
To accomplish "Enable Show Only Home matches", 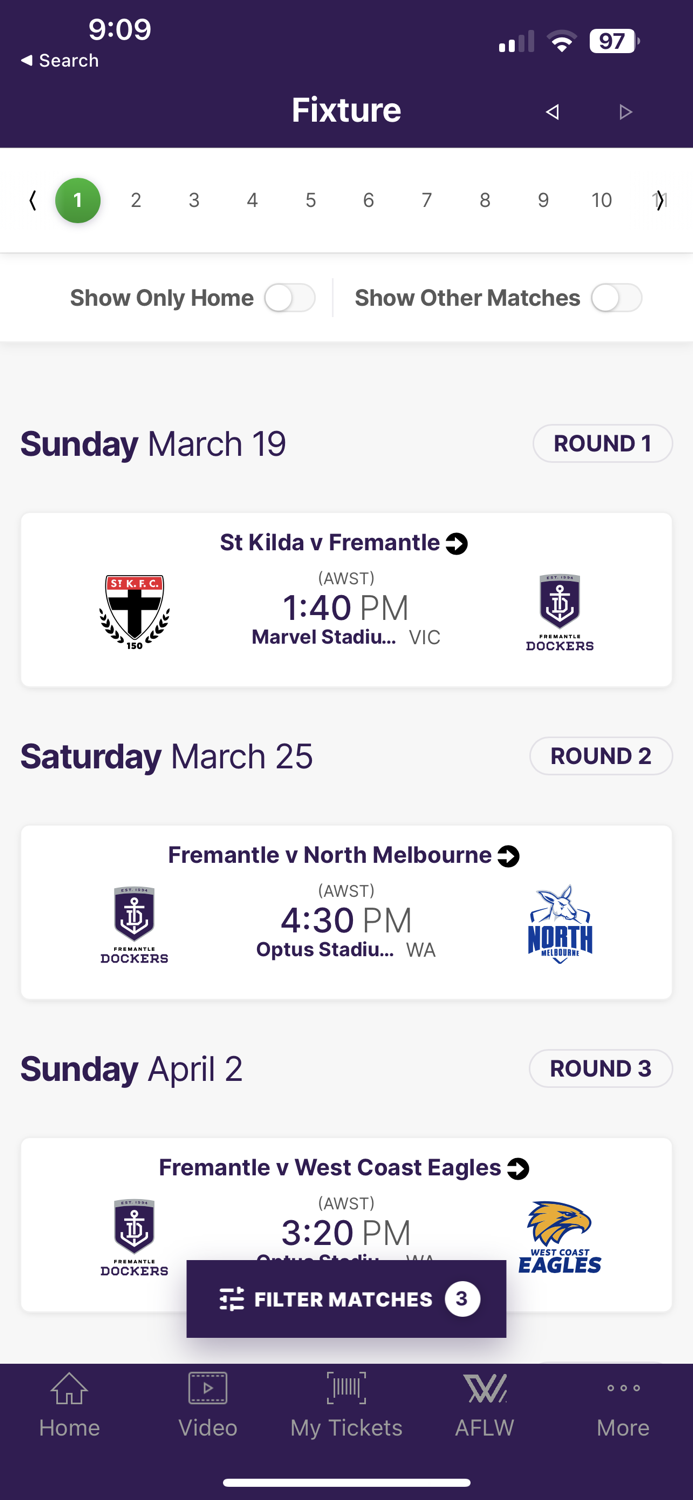I will (289, 297).
